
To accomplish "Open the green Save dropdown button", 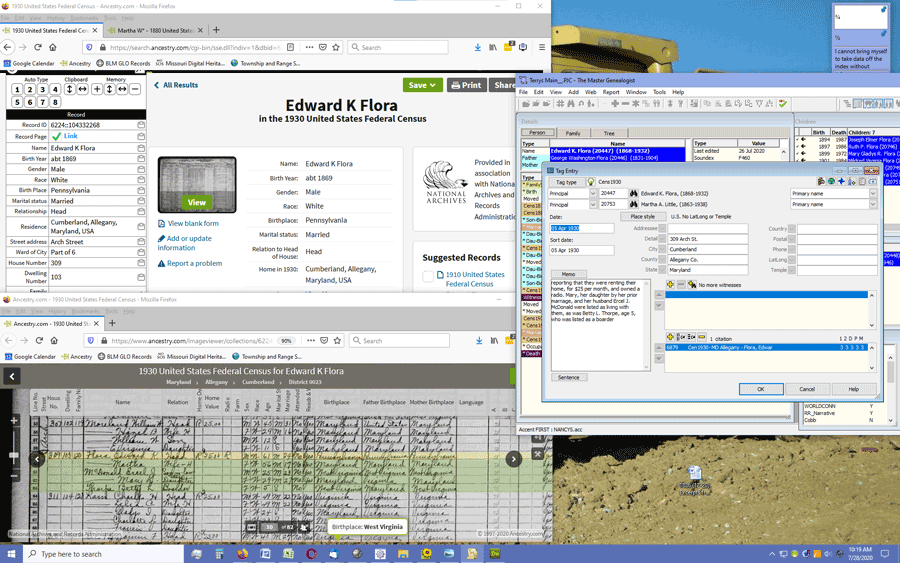I will tap(422, 85).
